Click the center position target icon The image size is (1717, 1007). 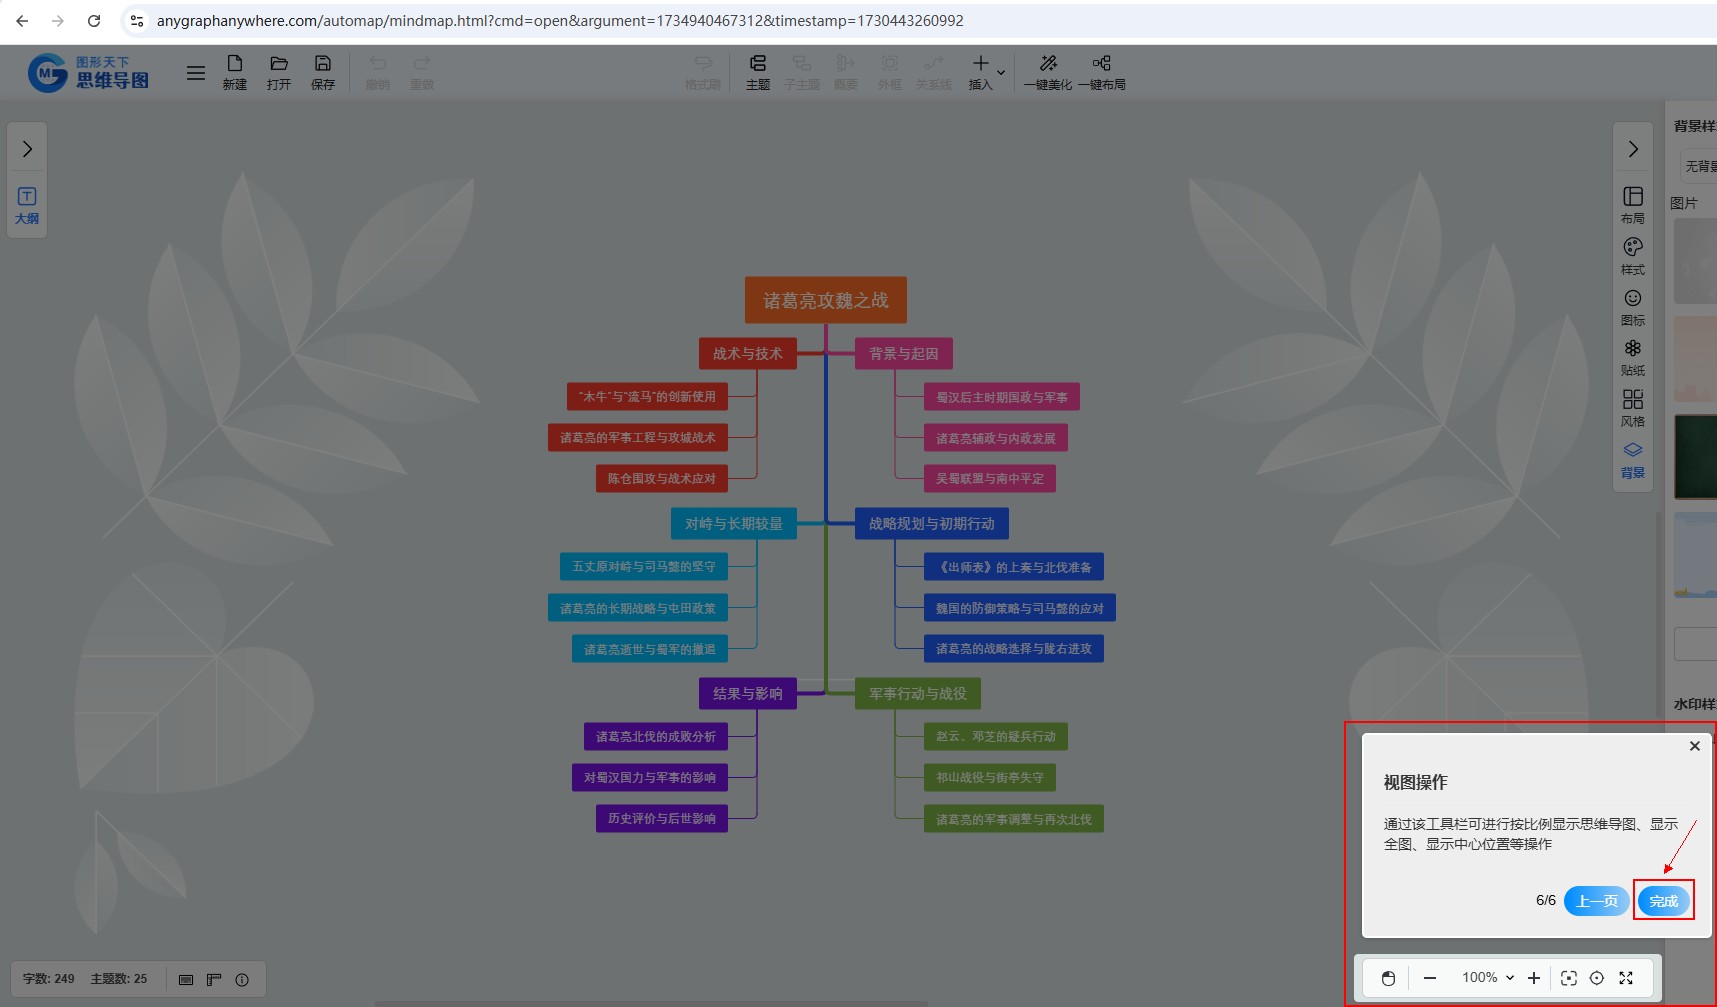coord(1597,978)
